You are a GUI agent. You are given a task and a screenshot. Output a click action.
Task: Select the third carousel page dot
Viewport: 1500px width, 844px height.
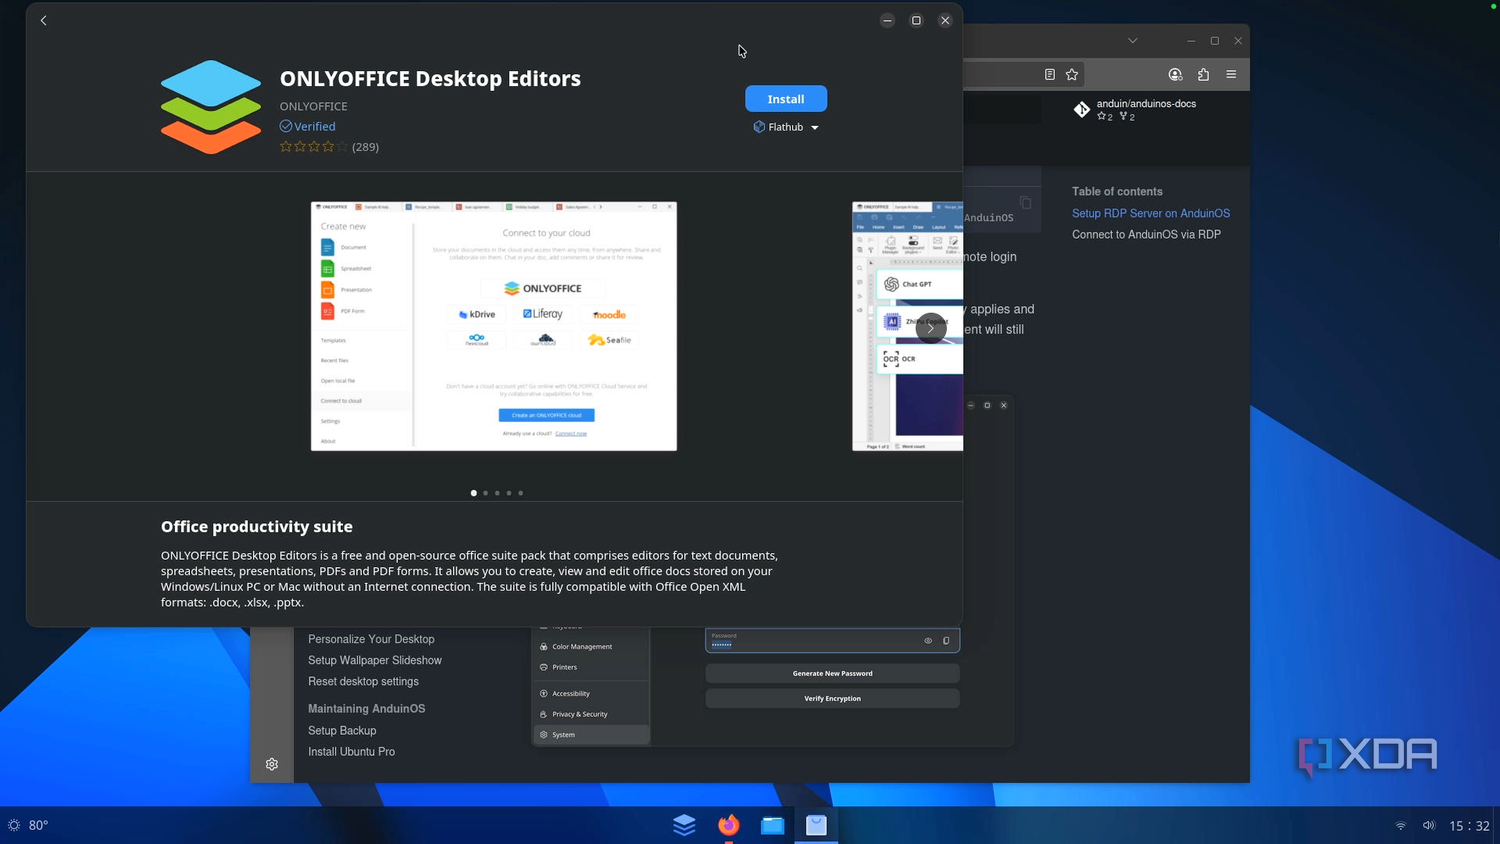[x=497, y=493]
